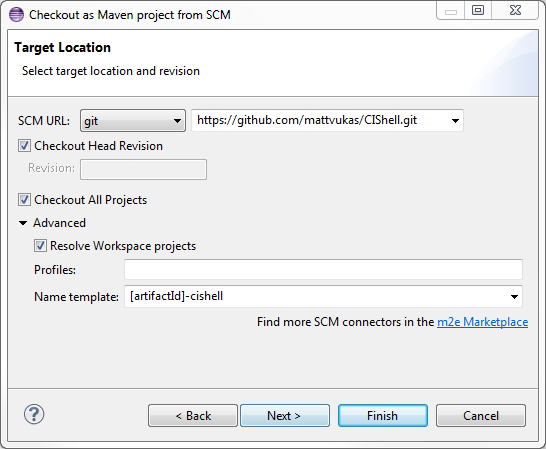The width and height of the screenshot is (546, 449).
Task: Click the help question mark icon
Action: click(34, 415)
